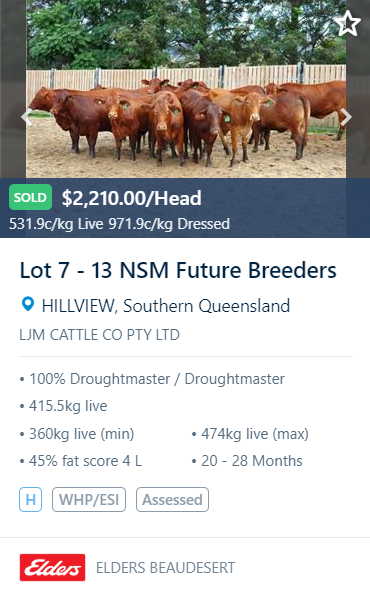The width and height of the screenshot is (370, 597).
Task: Click the Elders red logo
Action: [x=53, y=567]
